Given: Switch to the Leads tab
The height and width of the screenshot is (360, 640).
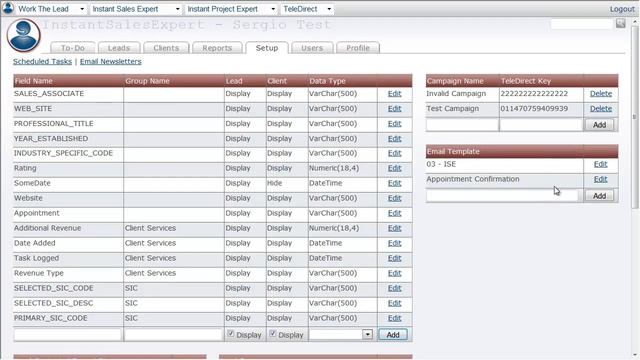Looking at the screenshot, I should (119, 48).
